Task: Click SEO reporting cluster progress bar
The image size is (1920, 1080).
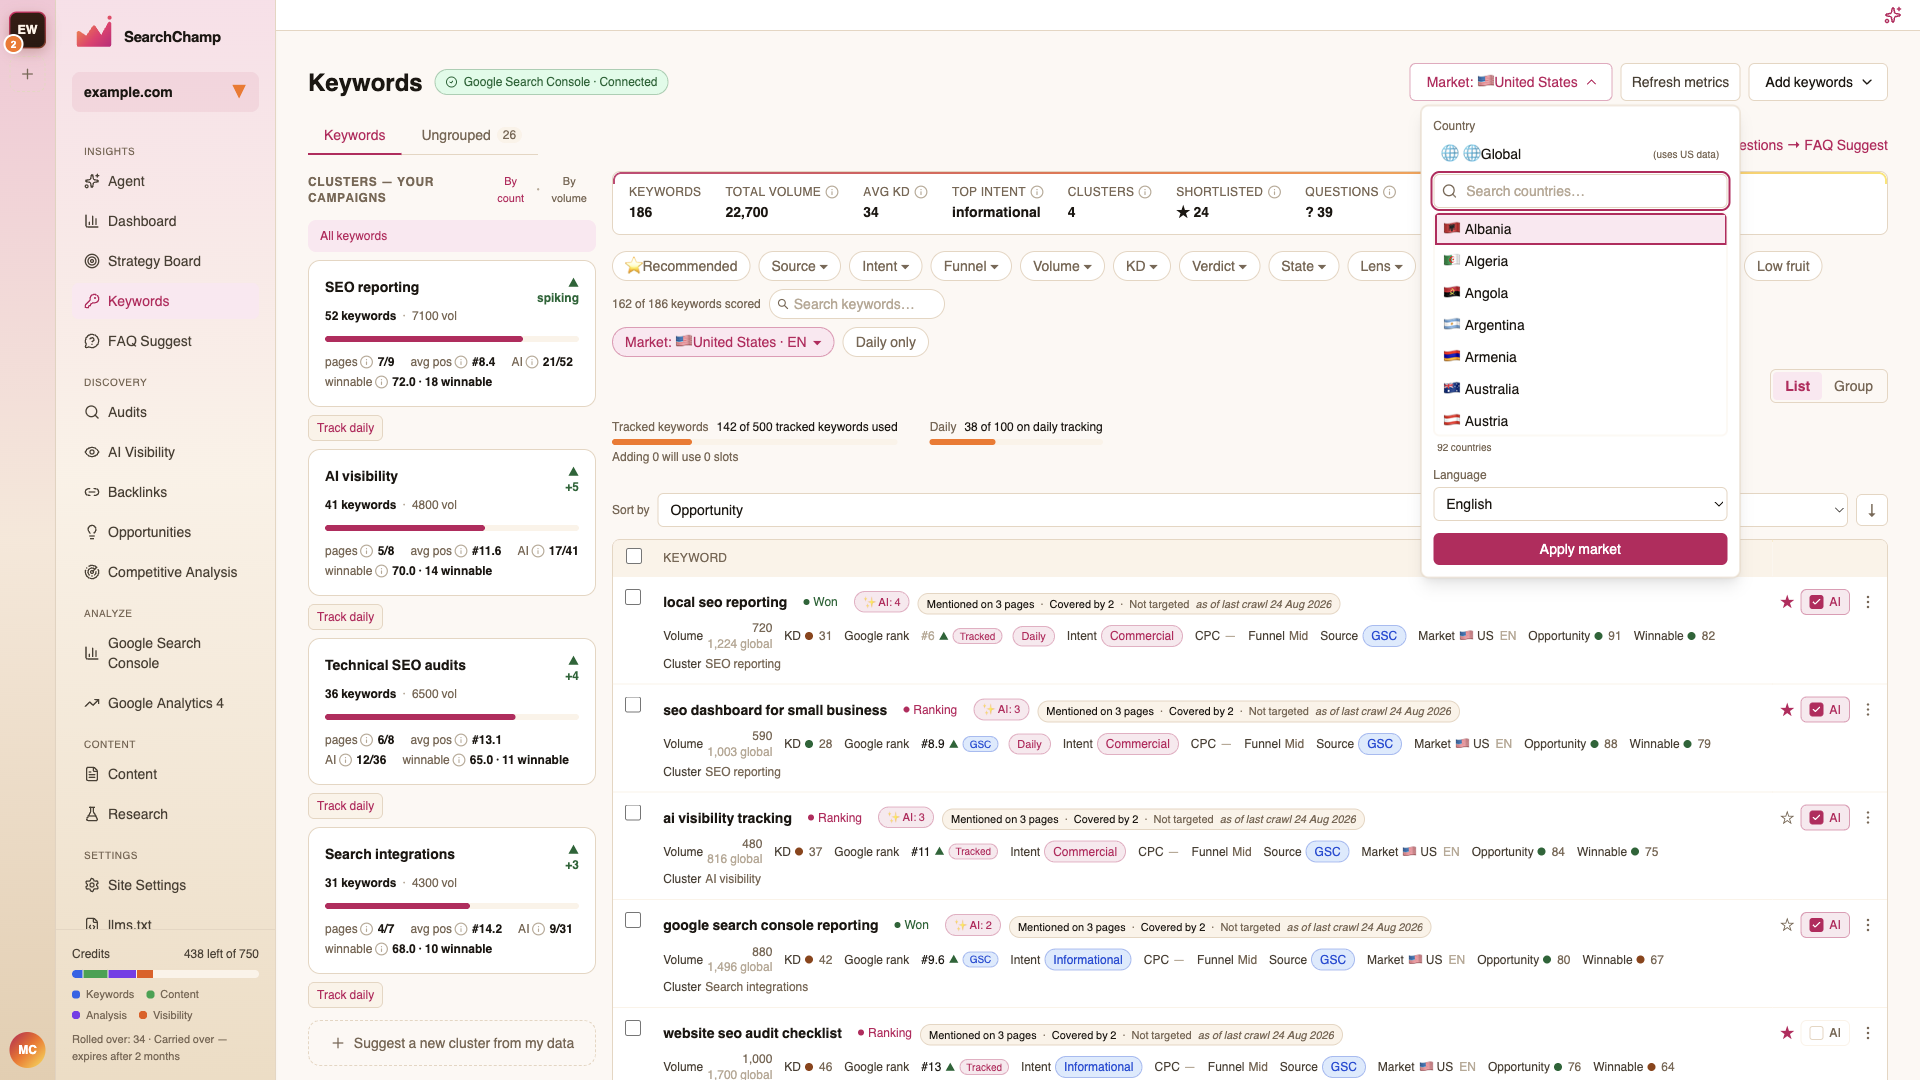Action: [452, 339]
